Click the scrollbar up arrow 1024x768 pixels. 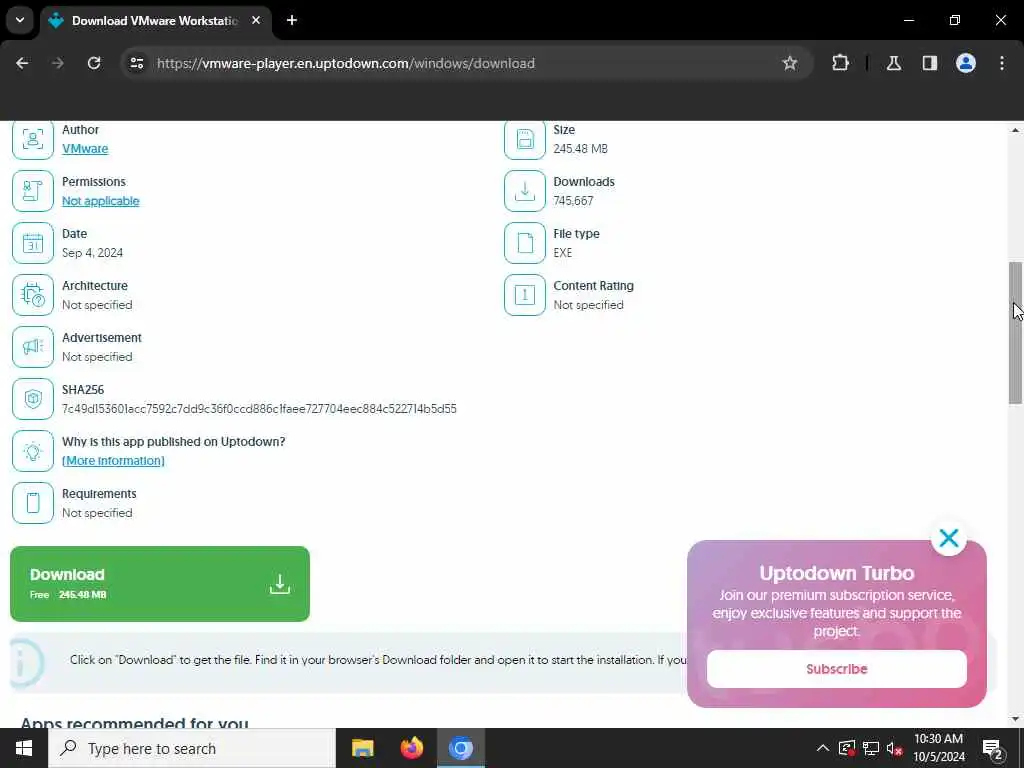click(x=1015, y=130)
